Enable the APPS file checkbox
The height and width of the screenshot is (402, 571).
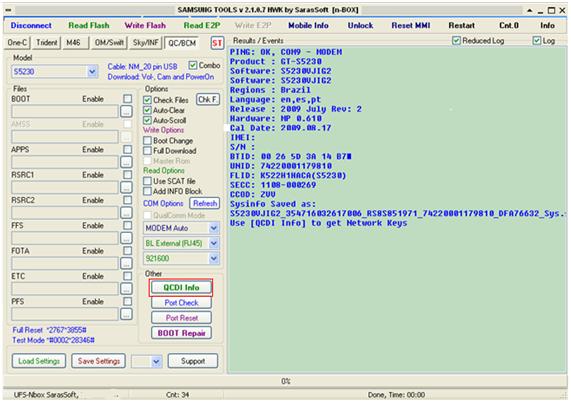pyautogui.click(x=127, y=150)
